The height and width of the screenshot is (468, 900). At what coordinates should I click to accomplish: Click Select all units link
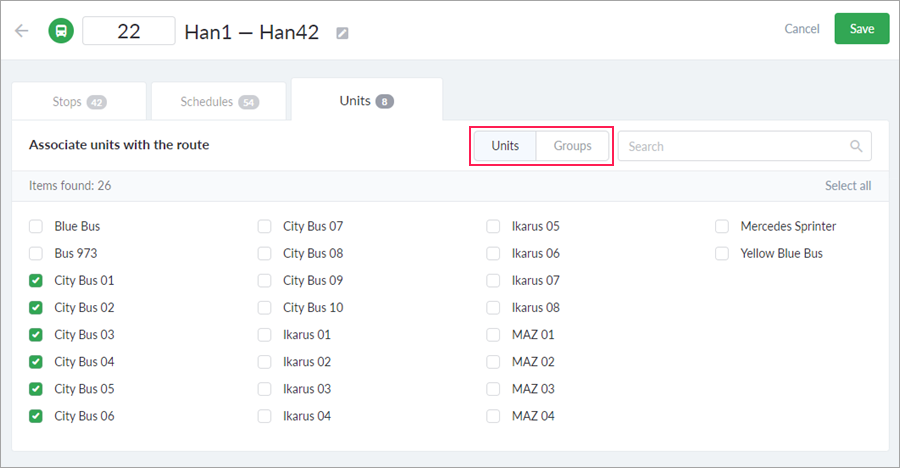coord(848,185)
